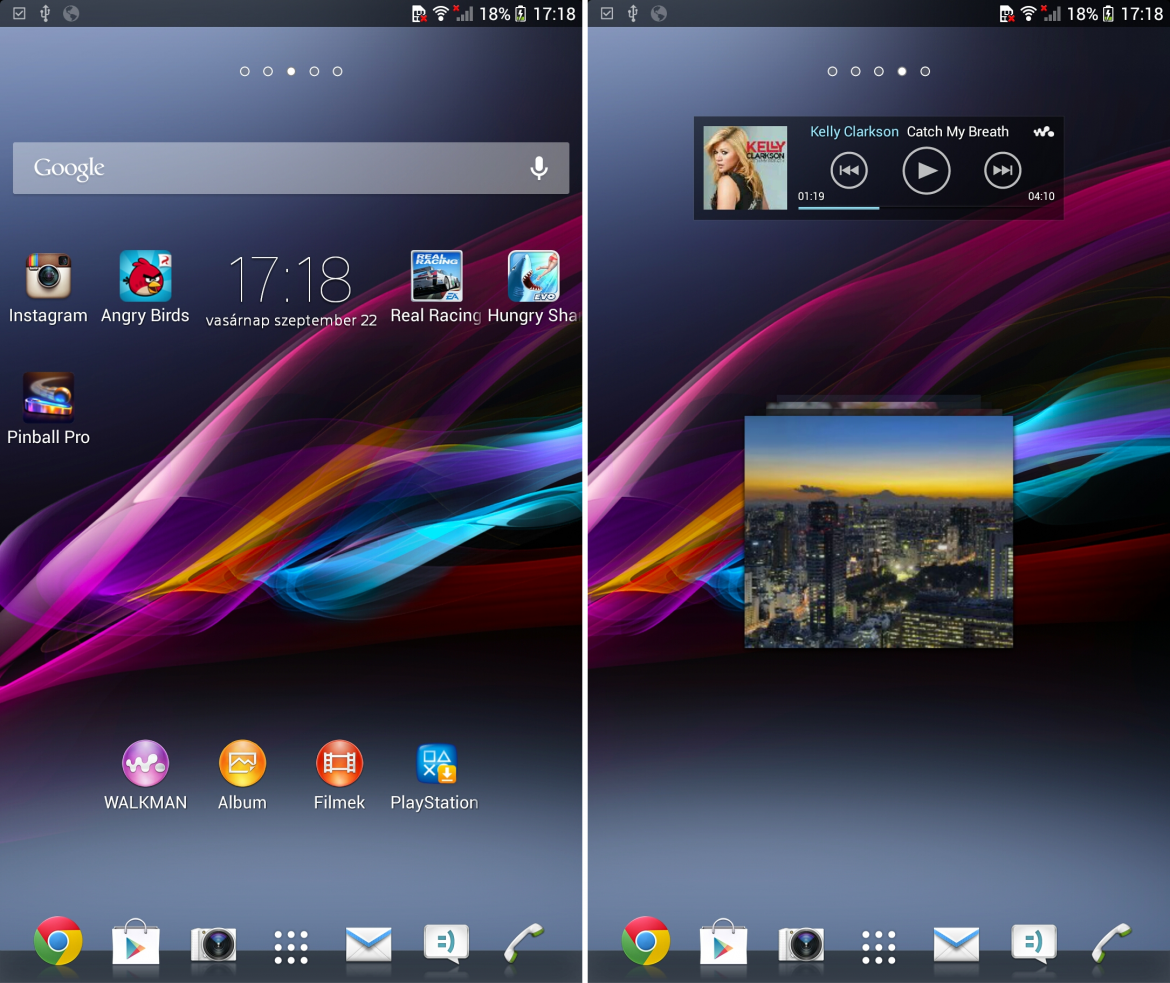Launch the Album app

tap(241, 762)
